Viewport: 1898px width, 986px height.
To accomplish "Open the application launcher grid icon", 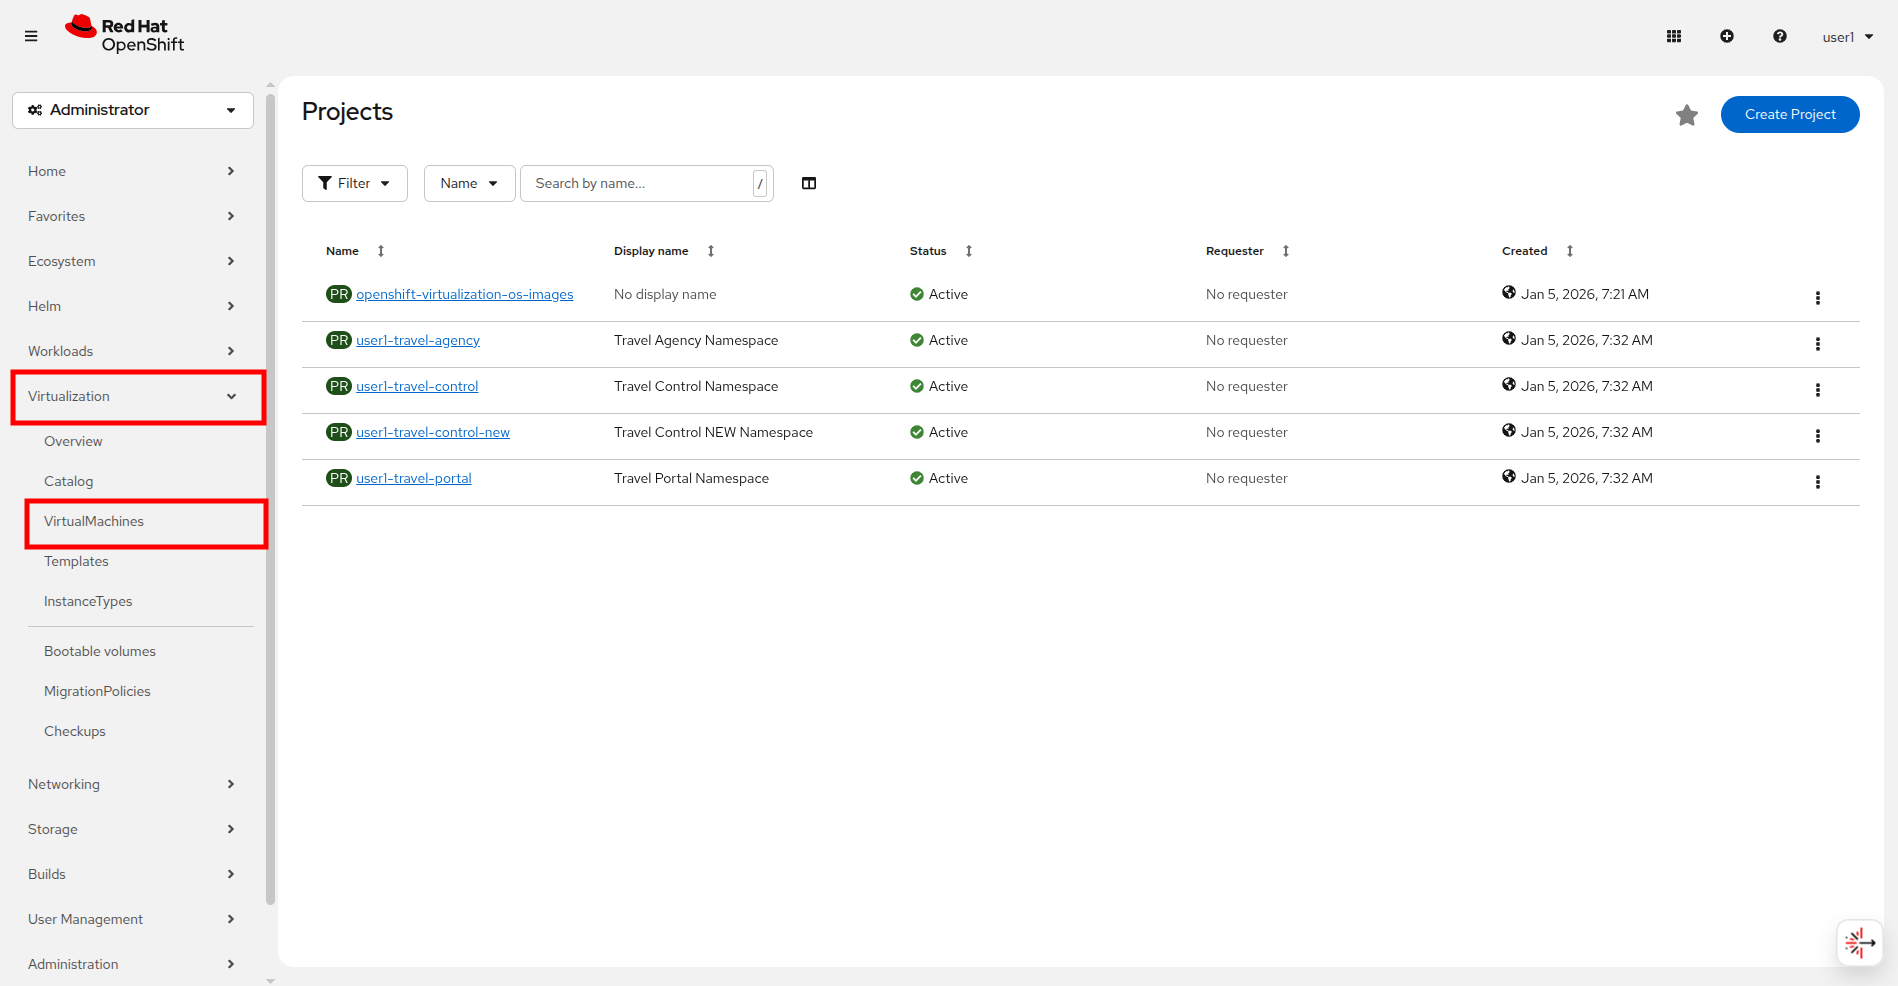I will pyautogui.click(x=1673, y=36).
